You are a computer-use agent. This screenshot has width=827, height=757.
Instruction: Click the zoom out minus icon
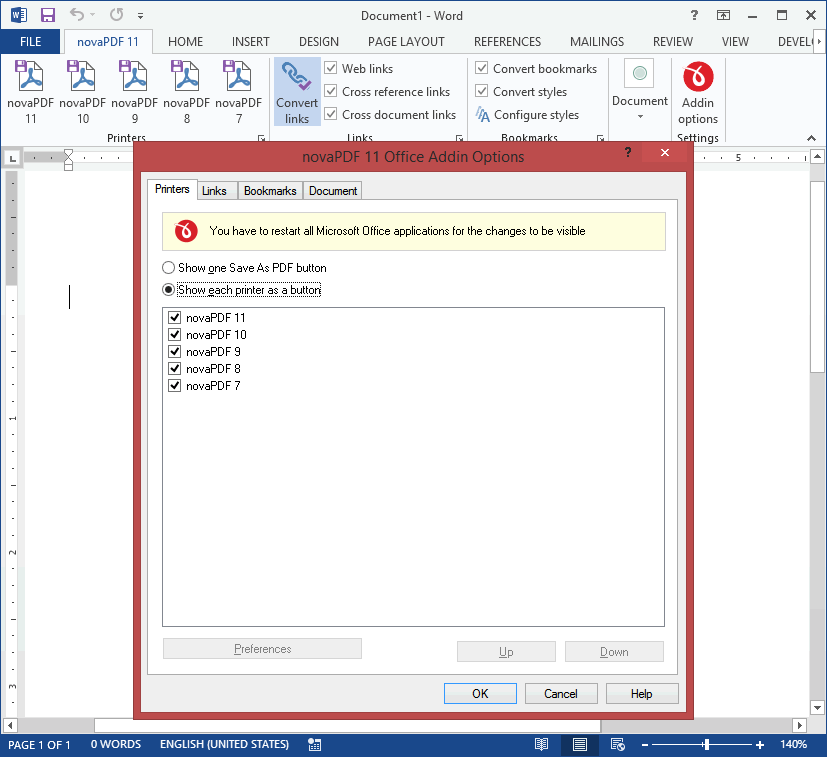tap(645, 745)
